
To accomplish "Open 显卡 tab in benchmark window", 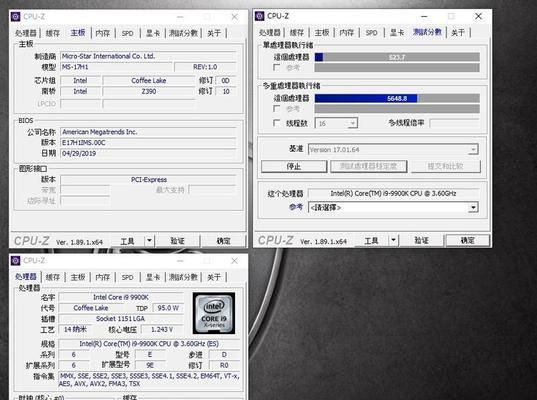I will point(397,32).
